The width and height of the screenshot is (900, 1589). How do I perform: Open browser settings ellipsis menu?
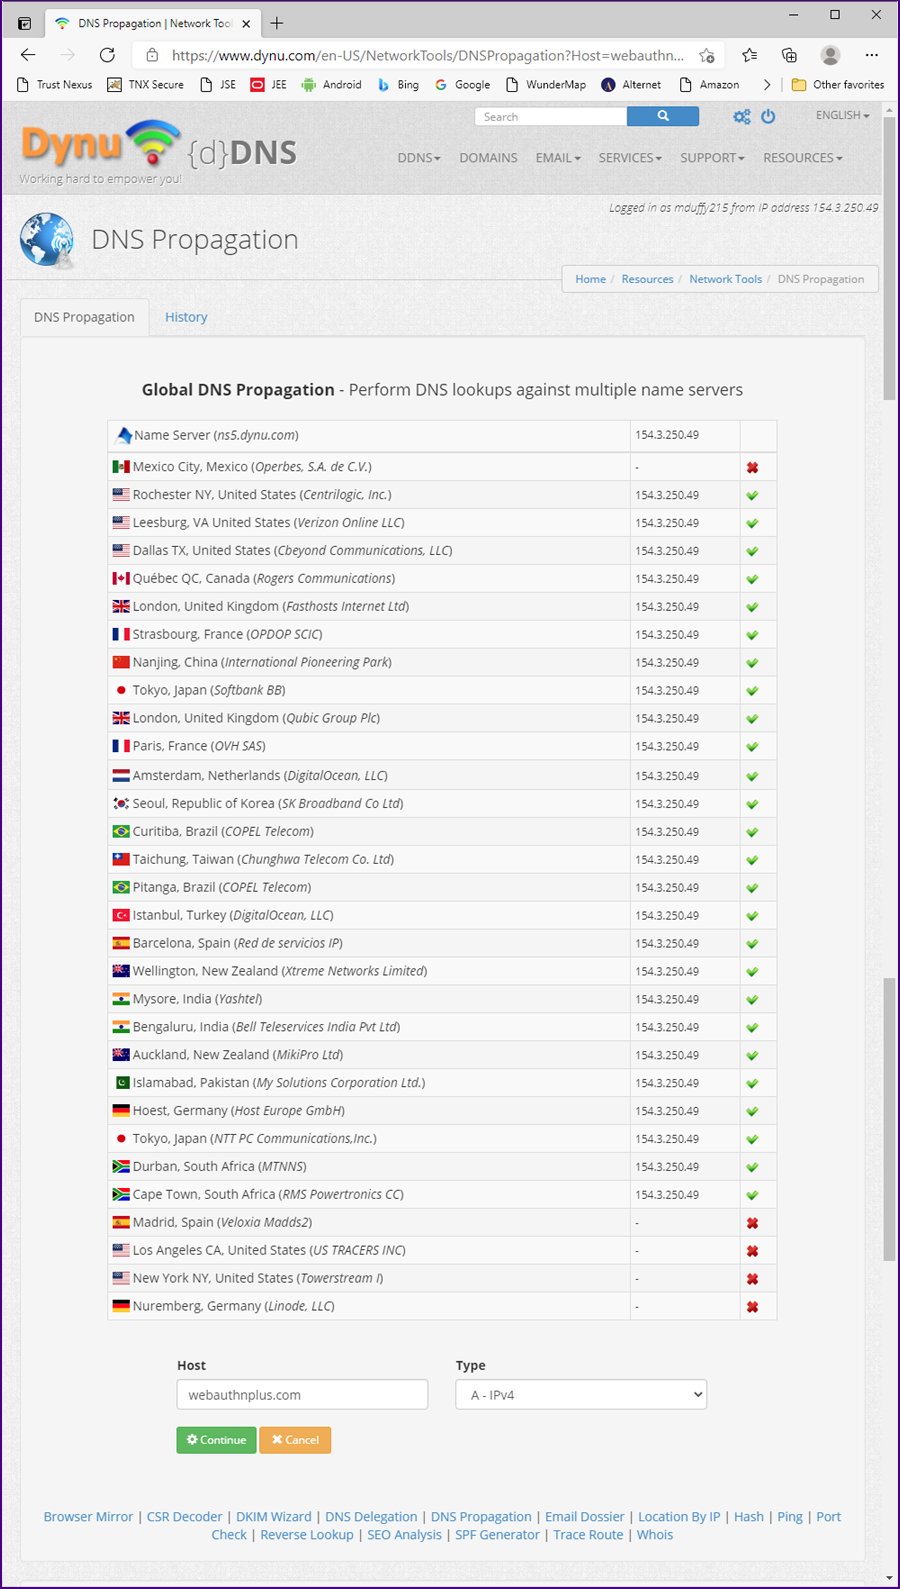872,55
